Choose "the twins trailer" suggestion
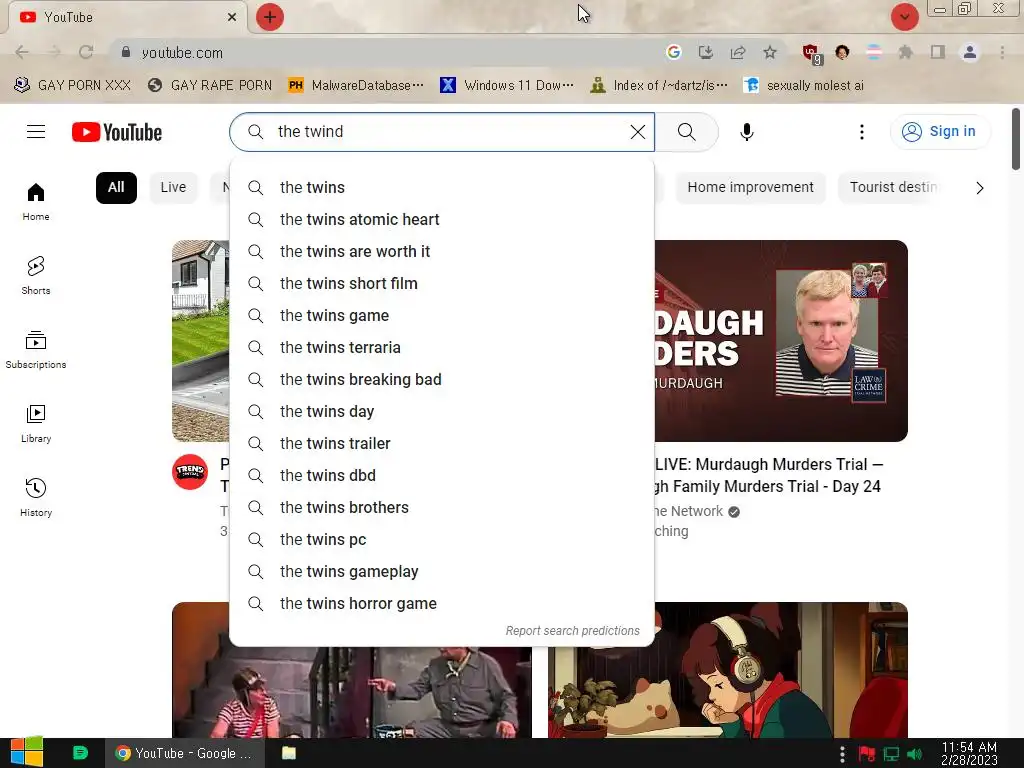This screenshot has width=1024, height=768. click(x=442, y=443)
